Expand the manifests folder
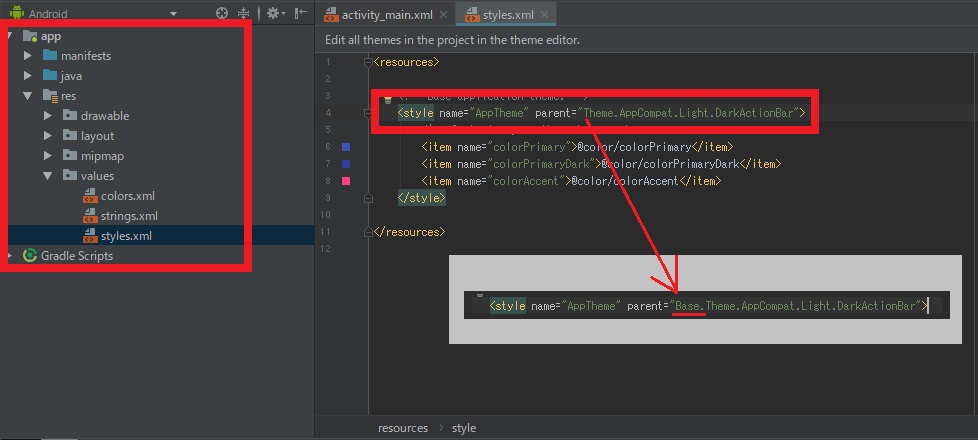 [x=27, y=56]
